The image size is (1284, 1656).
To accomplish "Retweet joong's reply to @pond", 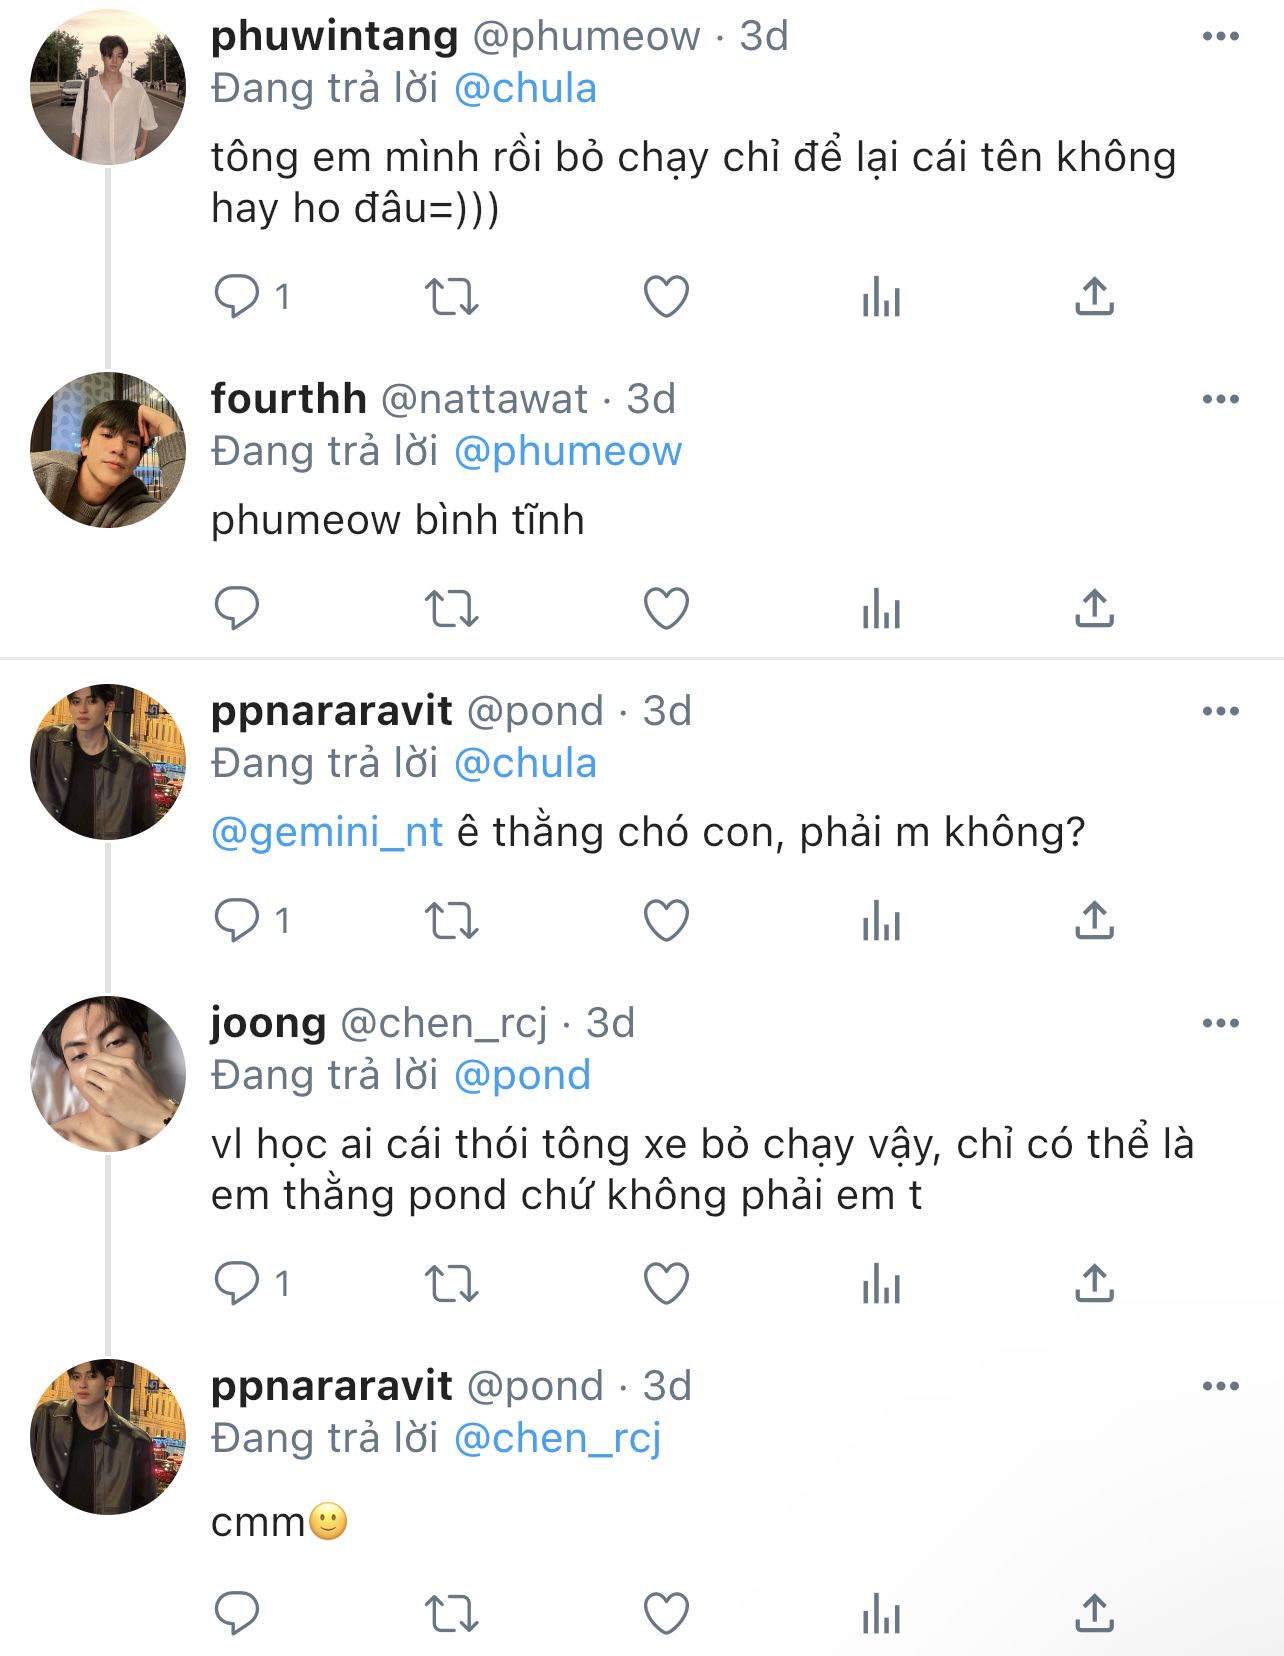I will [452, 1284].
